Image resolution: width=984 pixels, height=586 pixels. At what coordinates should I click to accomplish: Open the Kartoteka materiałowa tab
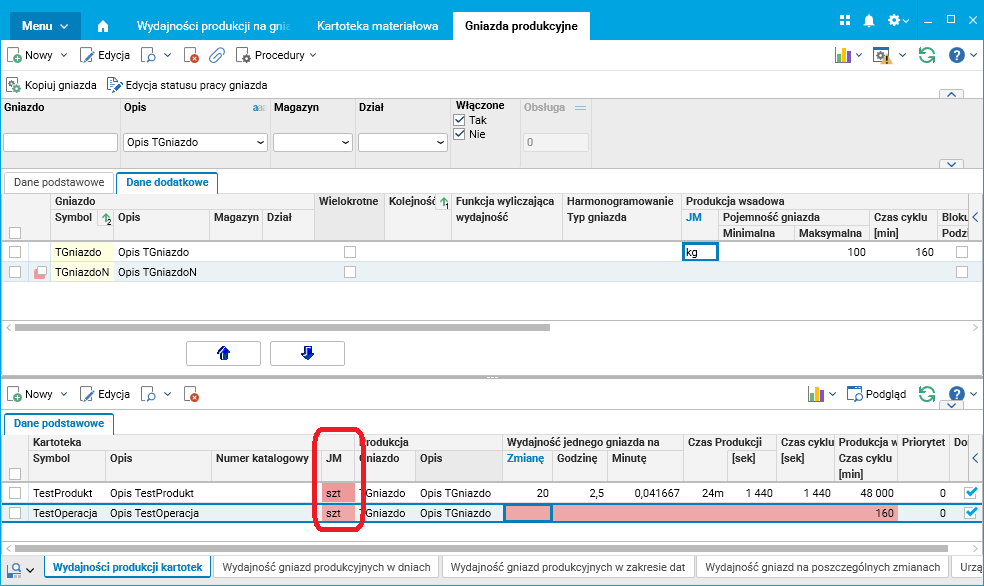[377, 26]
